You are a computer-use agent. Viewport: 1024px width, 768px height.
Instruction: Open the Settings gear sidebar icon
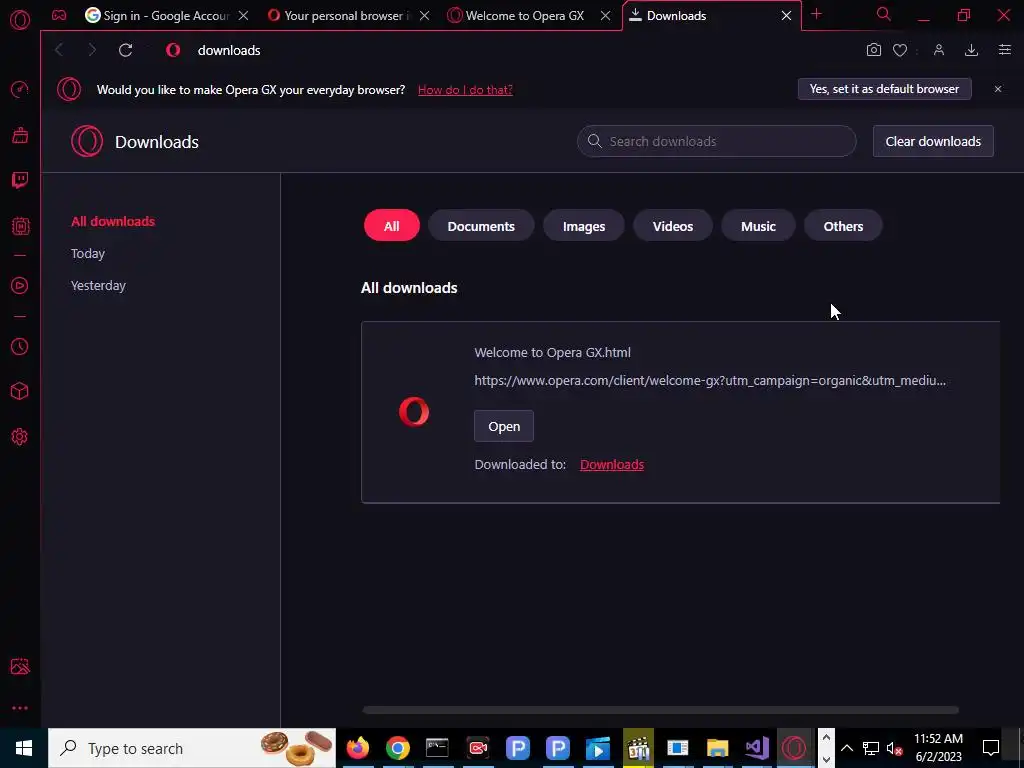tap(20, 436)
